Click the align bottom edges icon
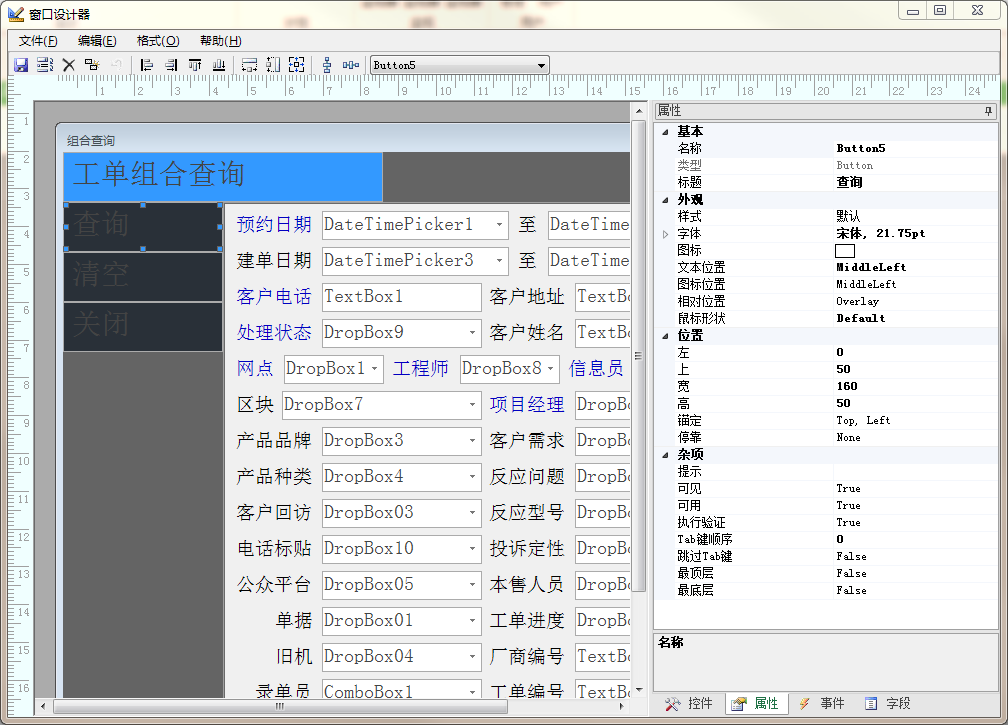The width and height of the screenshot is (1008, 725). (x=219, y=65)
